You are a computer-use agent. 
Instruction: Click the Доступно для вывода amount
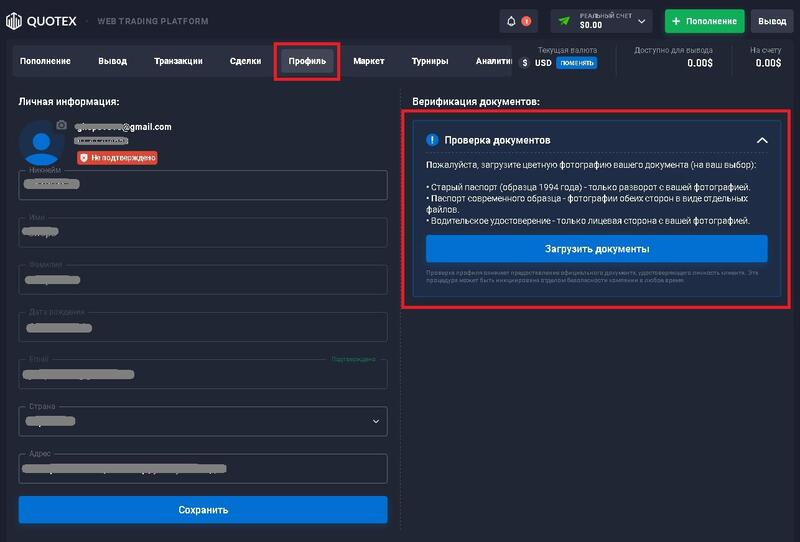(x=699, y=63)
